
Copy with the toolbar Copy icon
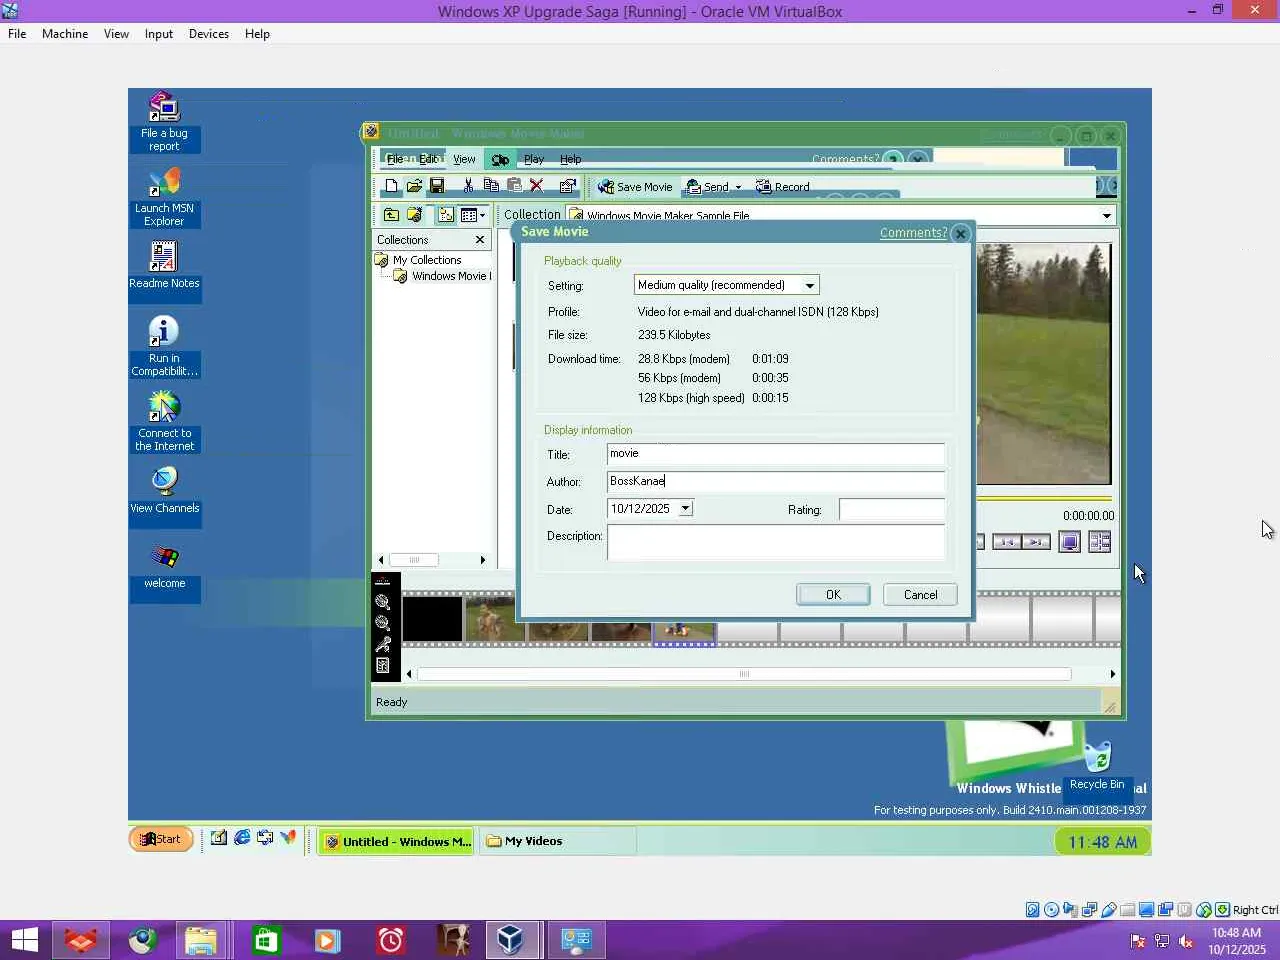[491, 186]
